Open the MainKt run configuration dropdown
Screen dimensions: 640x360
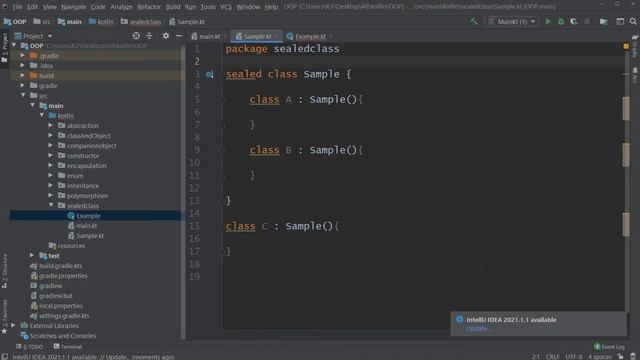(512, 21)
